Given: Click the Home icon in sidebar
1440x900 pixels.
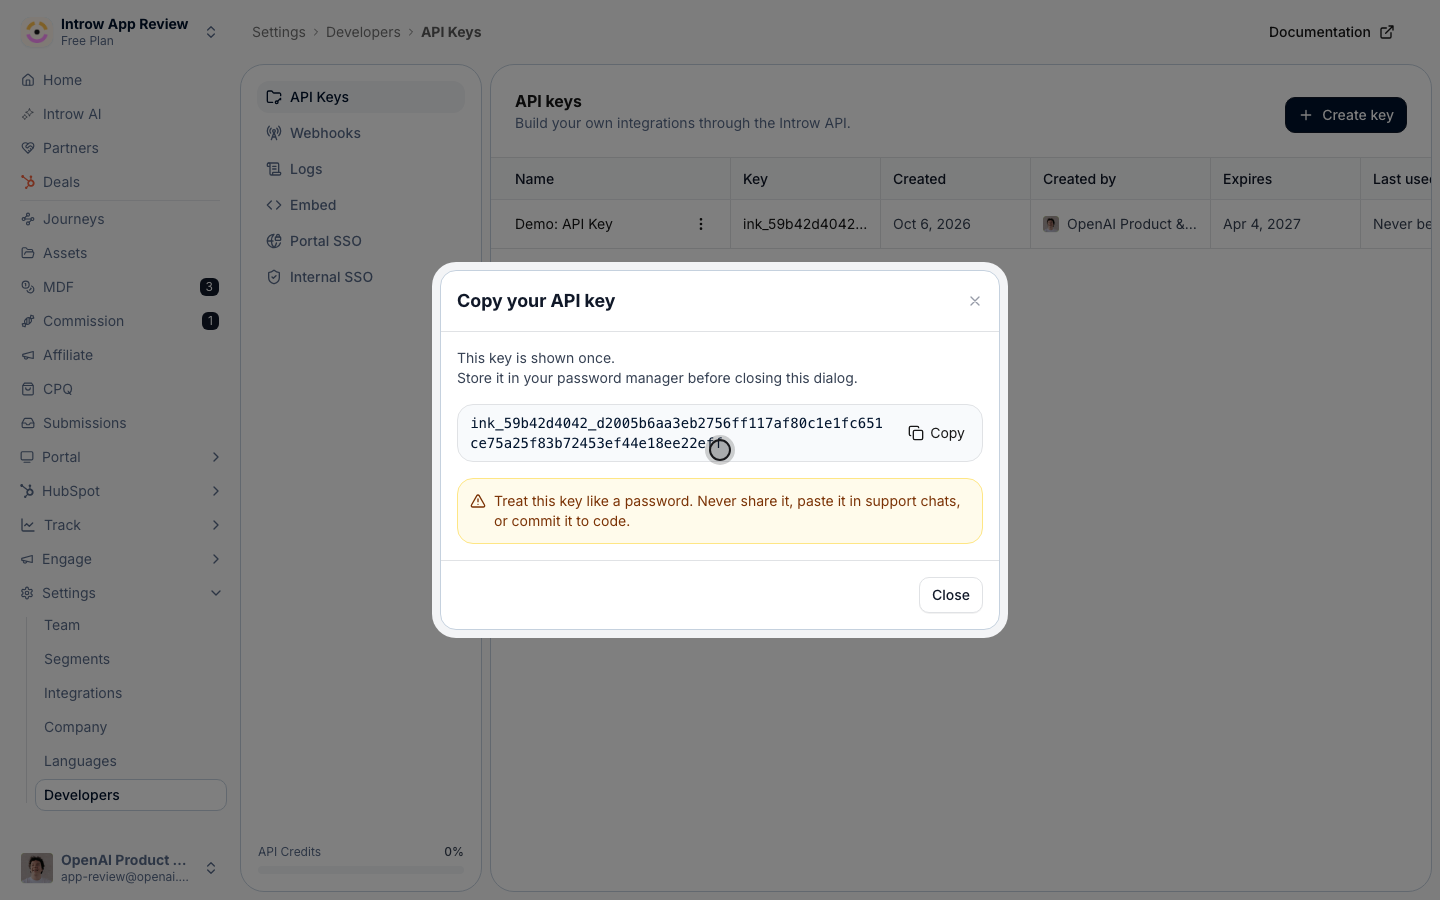Looking at the screenshot, I should [x=28, y=80].
